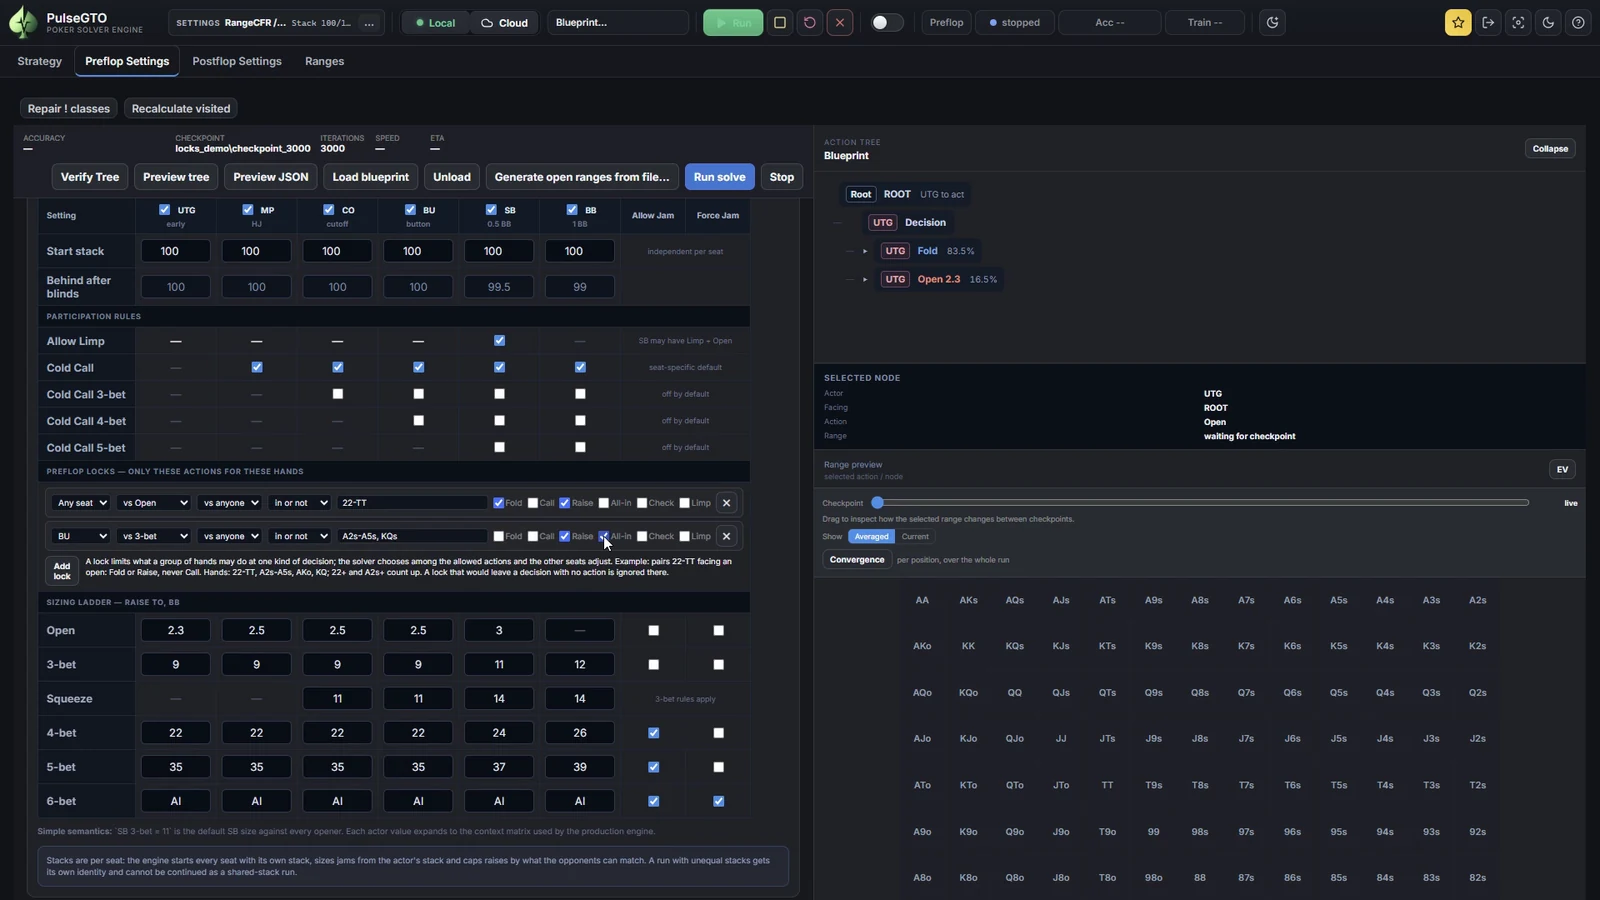This screenshot has height=900, width=1600.
Task: Open the settings ellipsis menu button
Action: [x=369, y=22]
